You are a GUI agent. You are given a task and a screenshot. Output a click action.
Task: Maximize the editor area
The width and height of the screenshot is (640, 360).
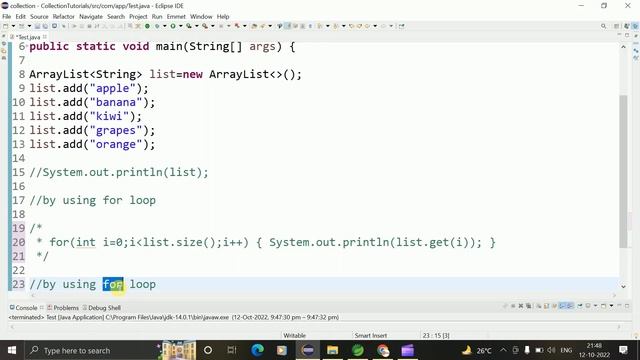(x=627, y=36)
